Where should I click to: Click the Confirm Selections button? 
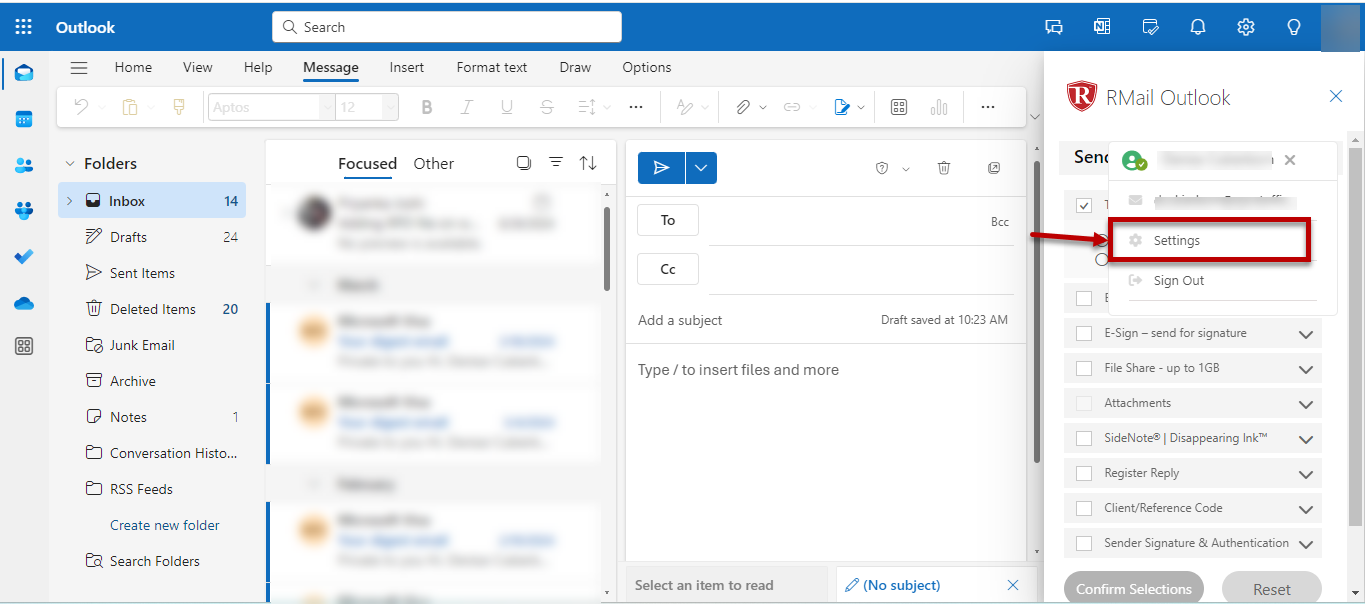1133,589
